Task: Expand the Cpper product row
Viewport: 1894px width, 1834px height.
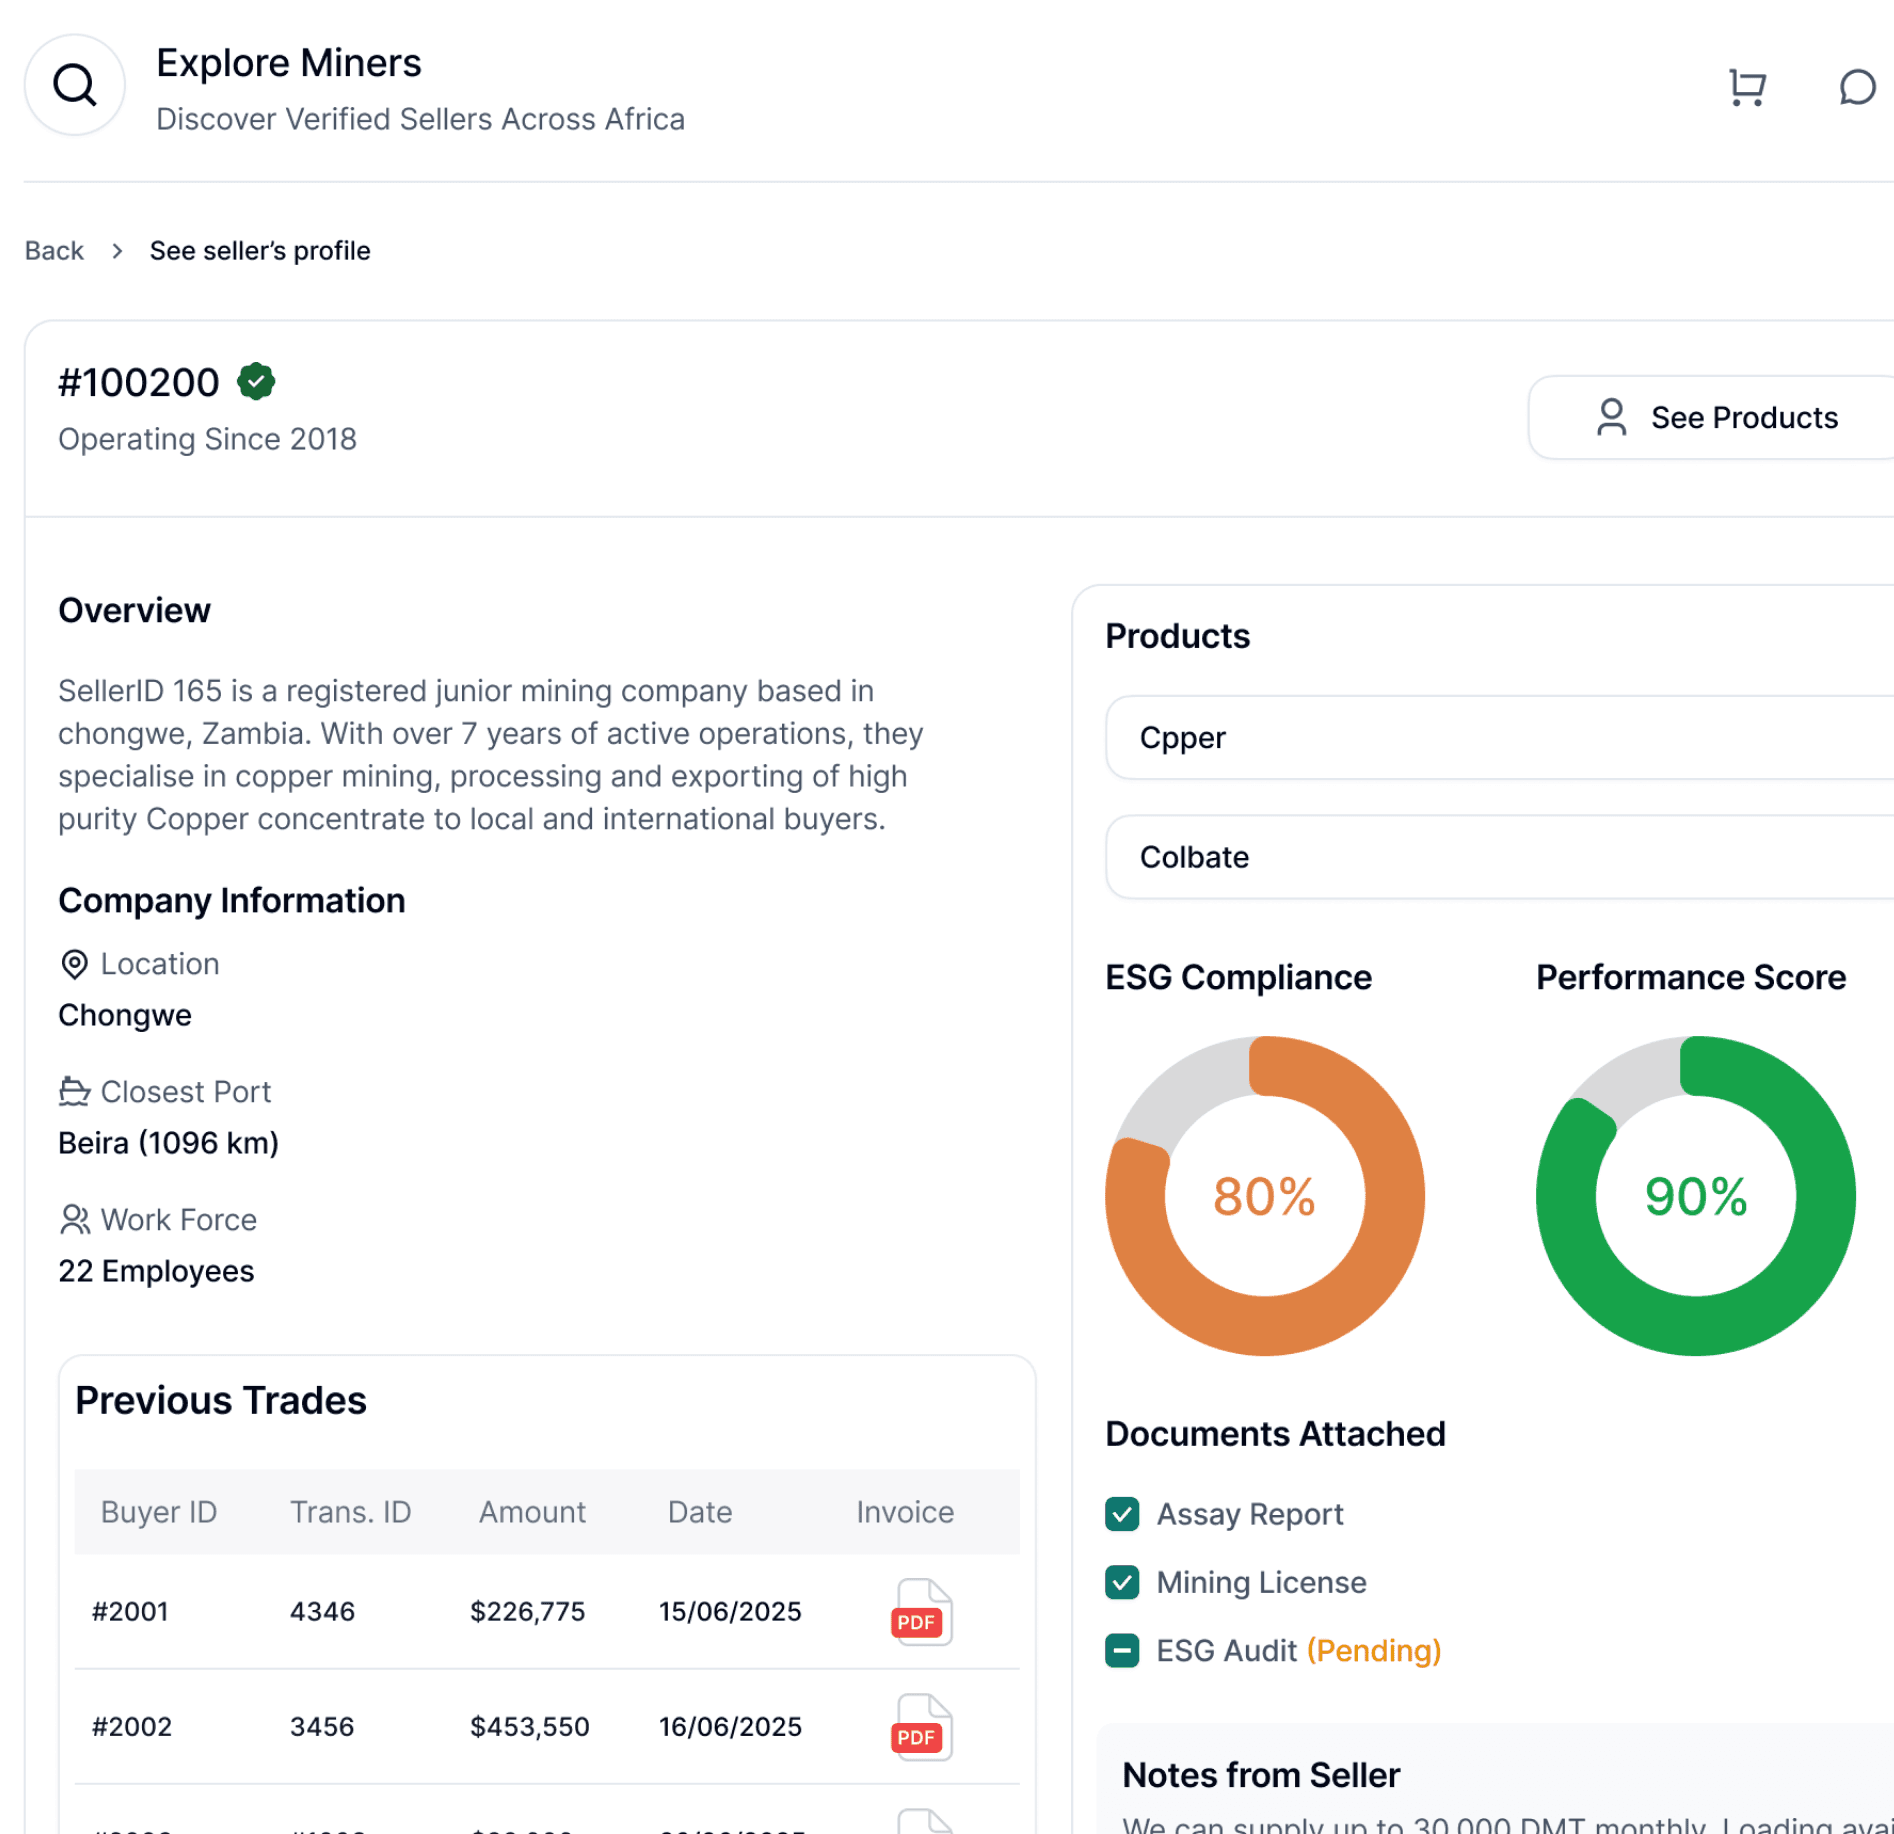Action: pyautogui.click(x=1498, y=738)
